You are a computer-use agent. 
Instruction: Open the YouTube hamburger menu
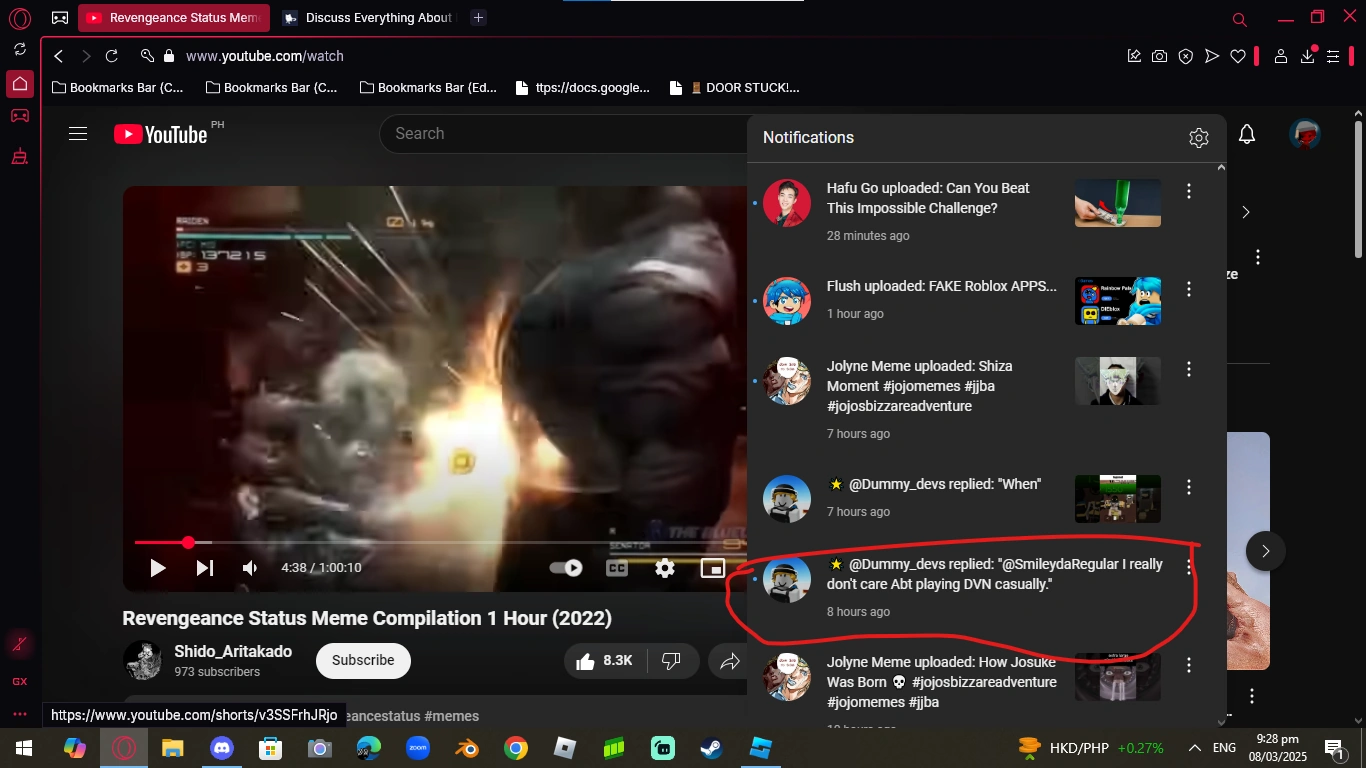pos(78,133)
